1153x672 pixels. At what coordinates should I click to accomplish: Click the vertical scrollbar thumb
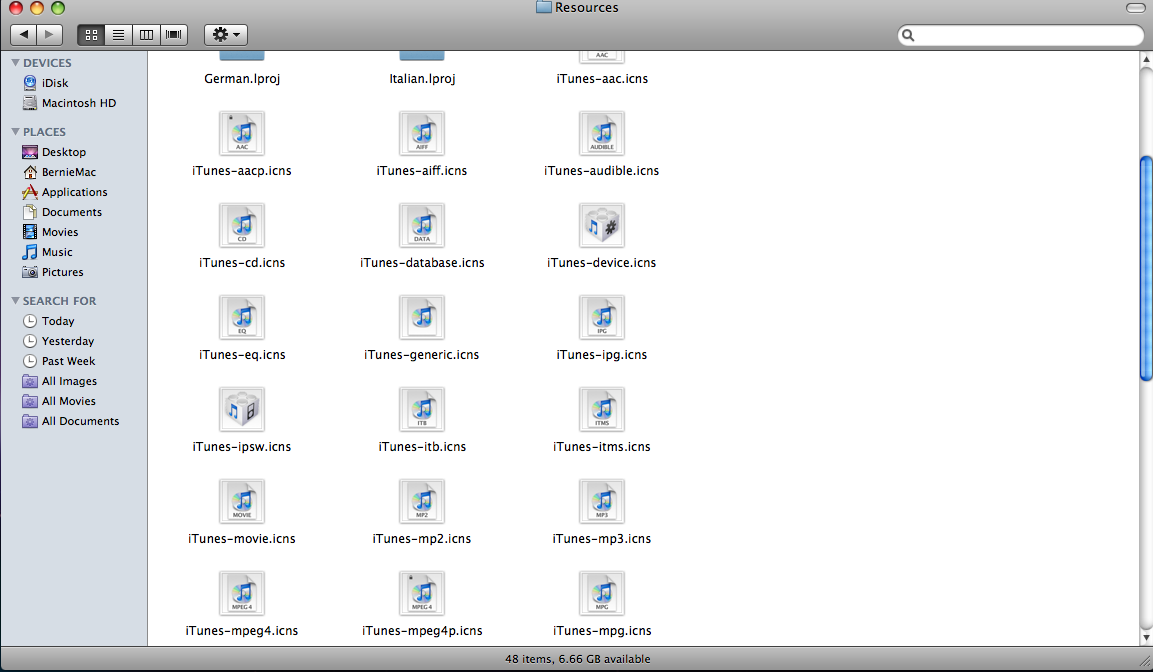pos(1146,268)
